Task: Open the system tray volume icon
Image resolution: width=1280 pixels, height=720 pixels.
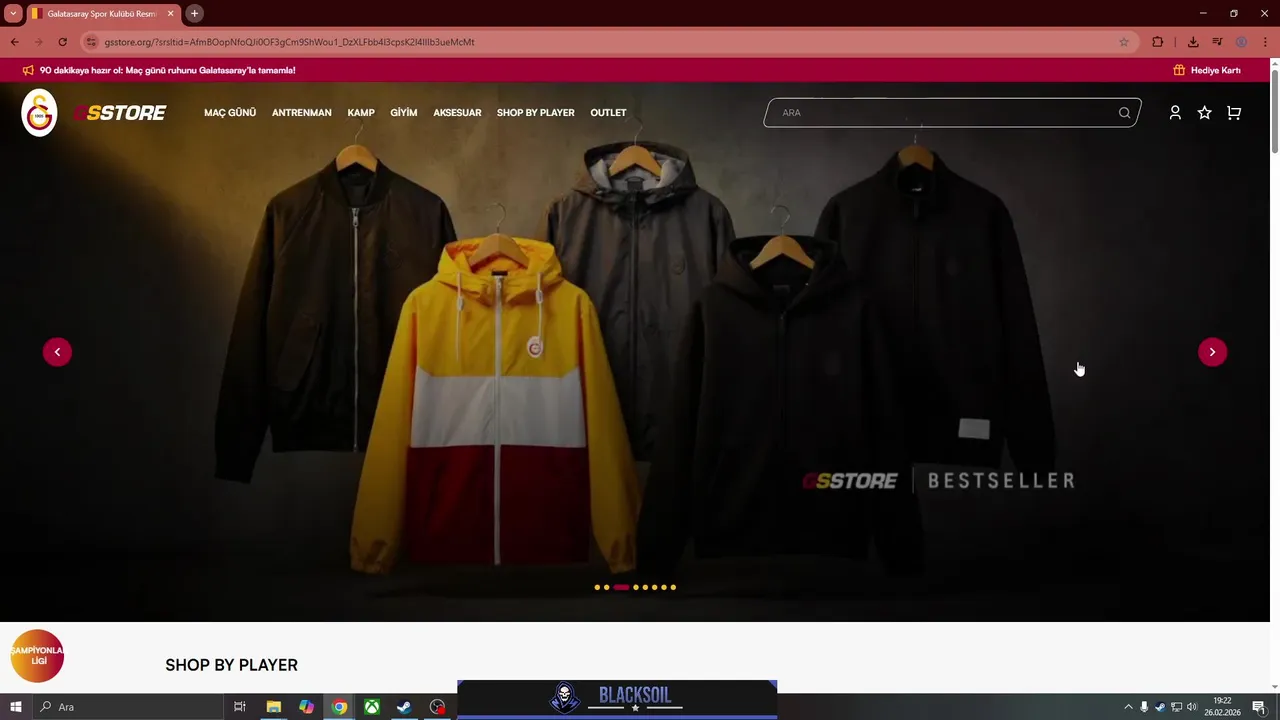Action: 1192,707
